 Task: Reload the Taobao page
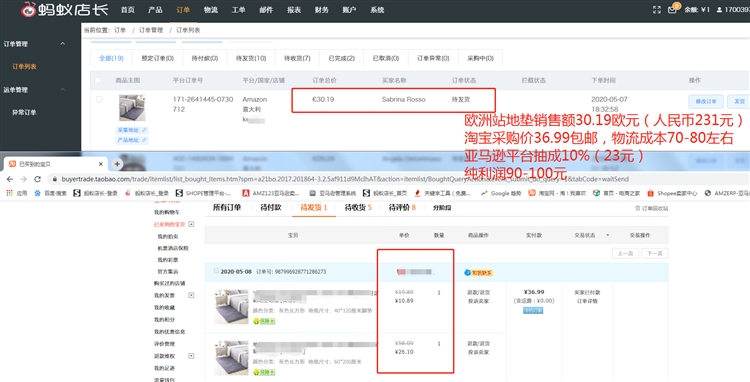click(38, 179)
